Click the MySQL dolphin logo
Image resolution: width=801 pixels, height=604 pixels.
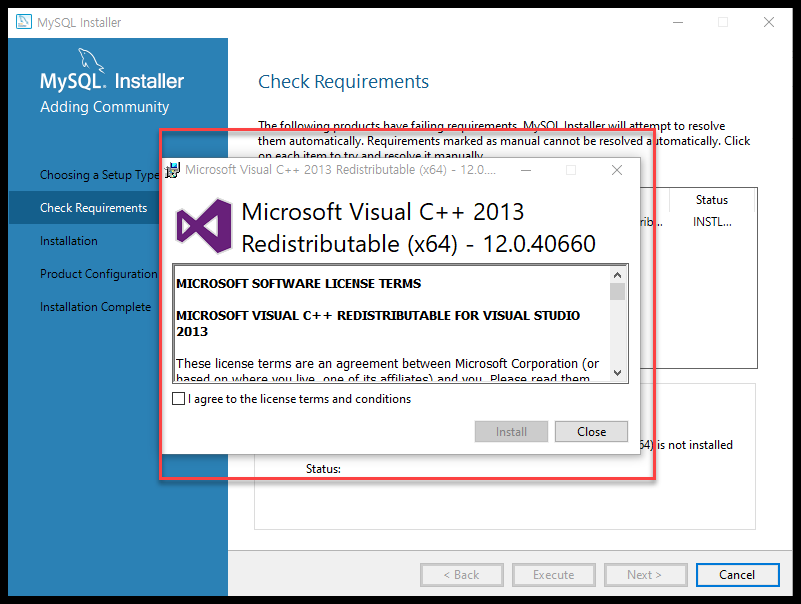tap(91, 61)
